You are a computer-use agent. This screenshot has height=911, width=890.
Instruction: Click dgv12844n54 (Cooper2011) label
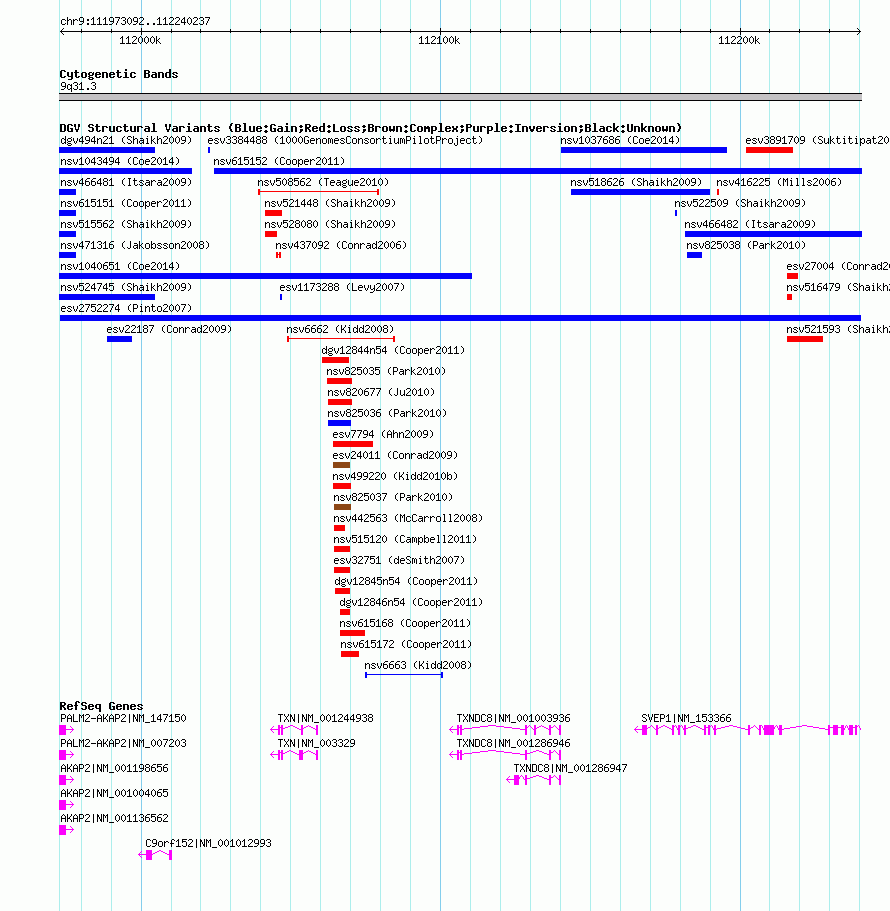[393, 350]
